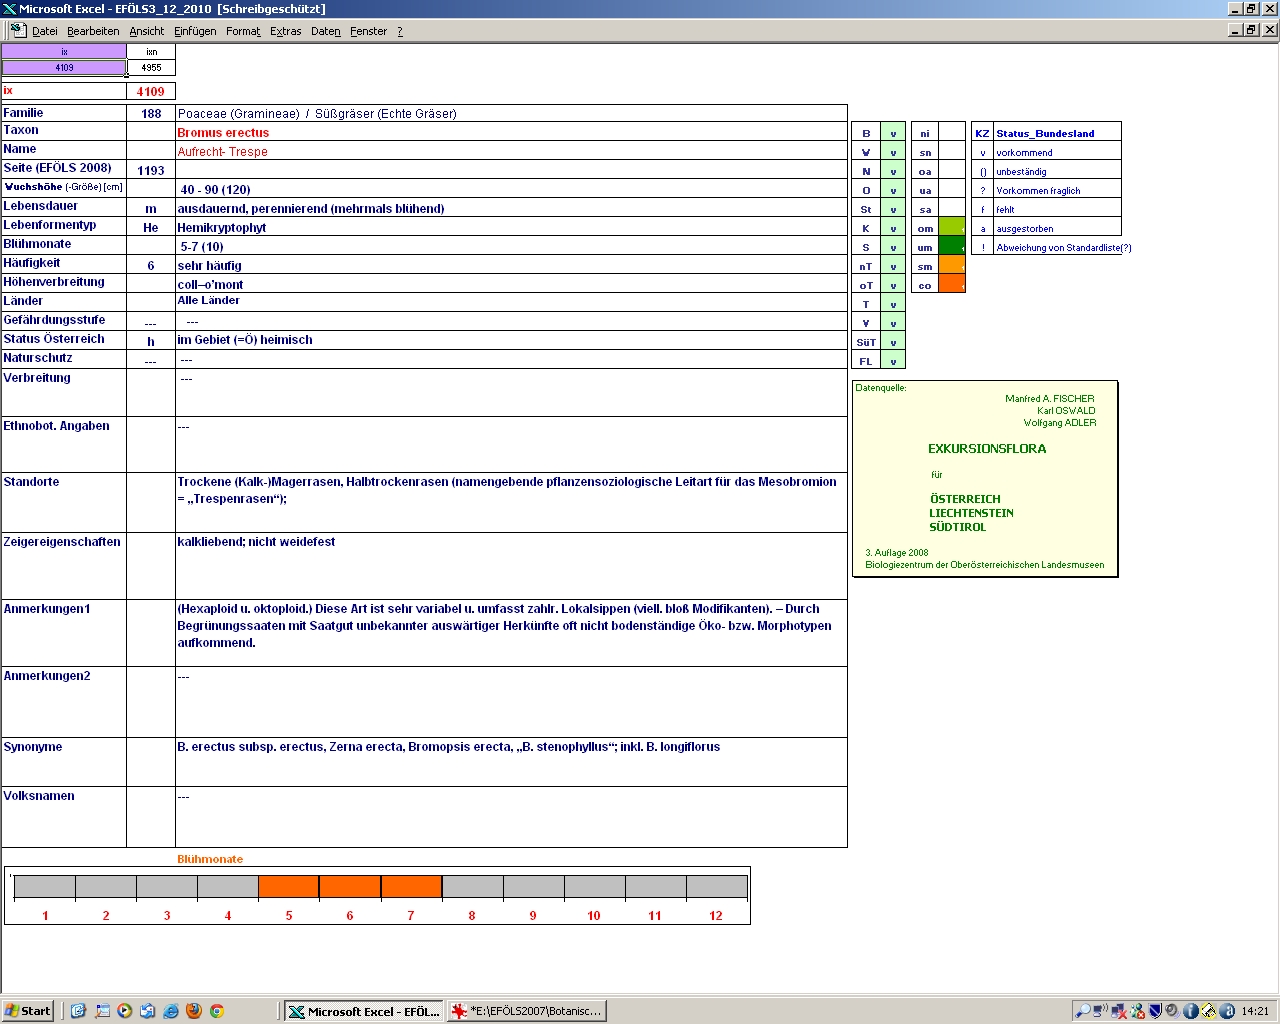Select the purple ix value cell 4109
1280x1024 pixels.
[x=64, y=68]
